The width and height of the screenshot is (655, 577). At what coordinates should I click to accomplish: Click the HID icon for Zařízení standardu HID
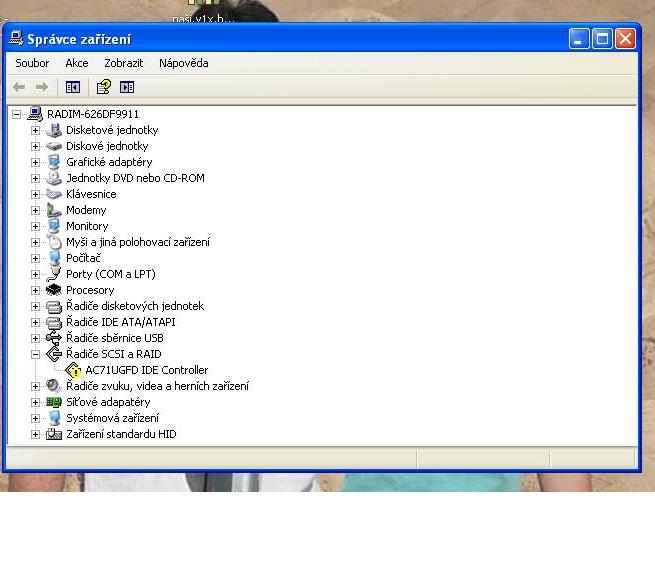(x=54, y=434)
